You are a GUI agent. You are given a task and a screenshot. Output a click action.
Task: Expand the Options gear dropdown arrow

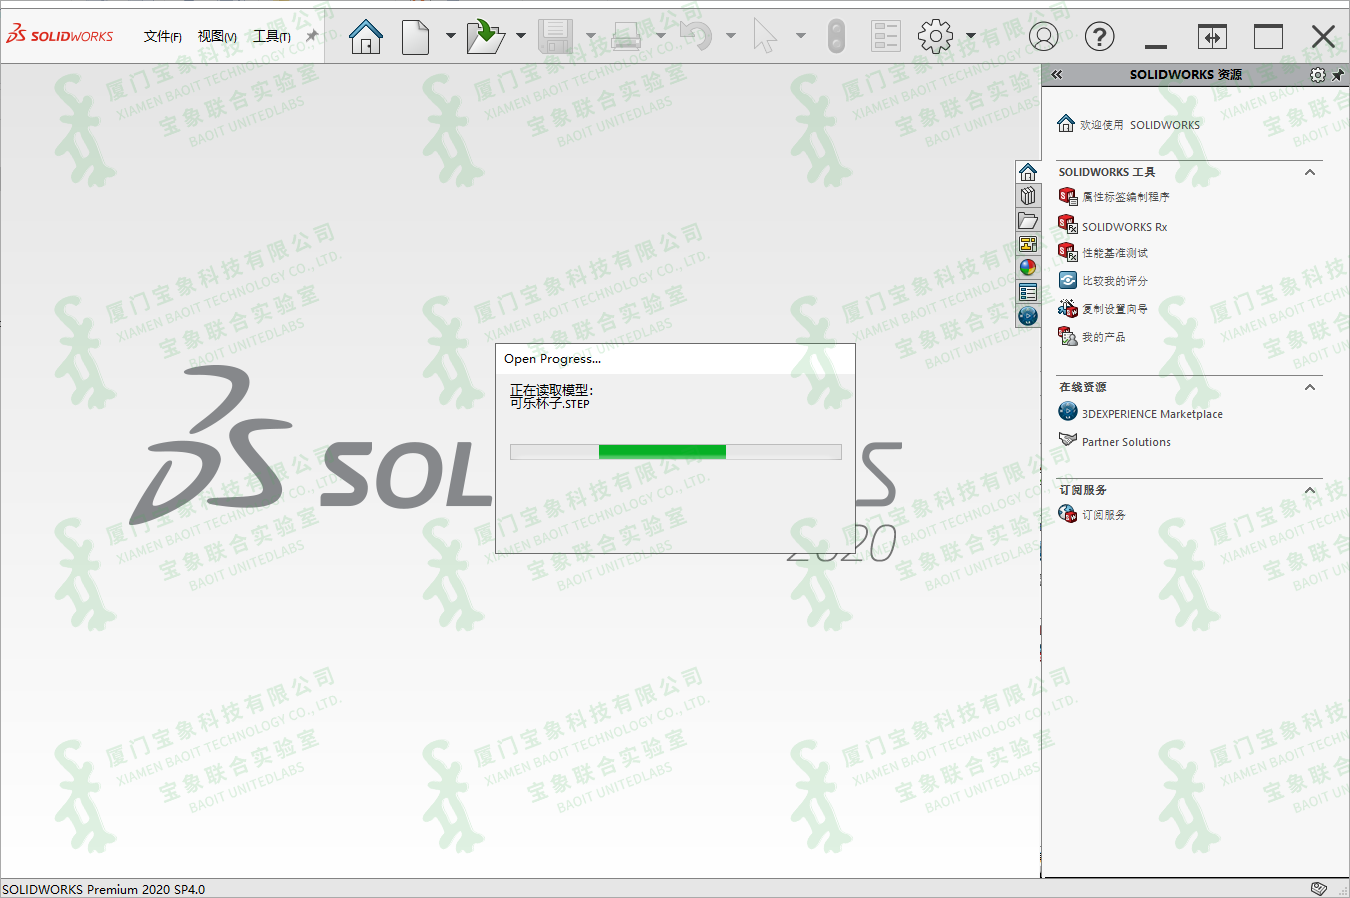[970, 37]
